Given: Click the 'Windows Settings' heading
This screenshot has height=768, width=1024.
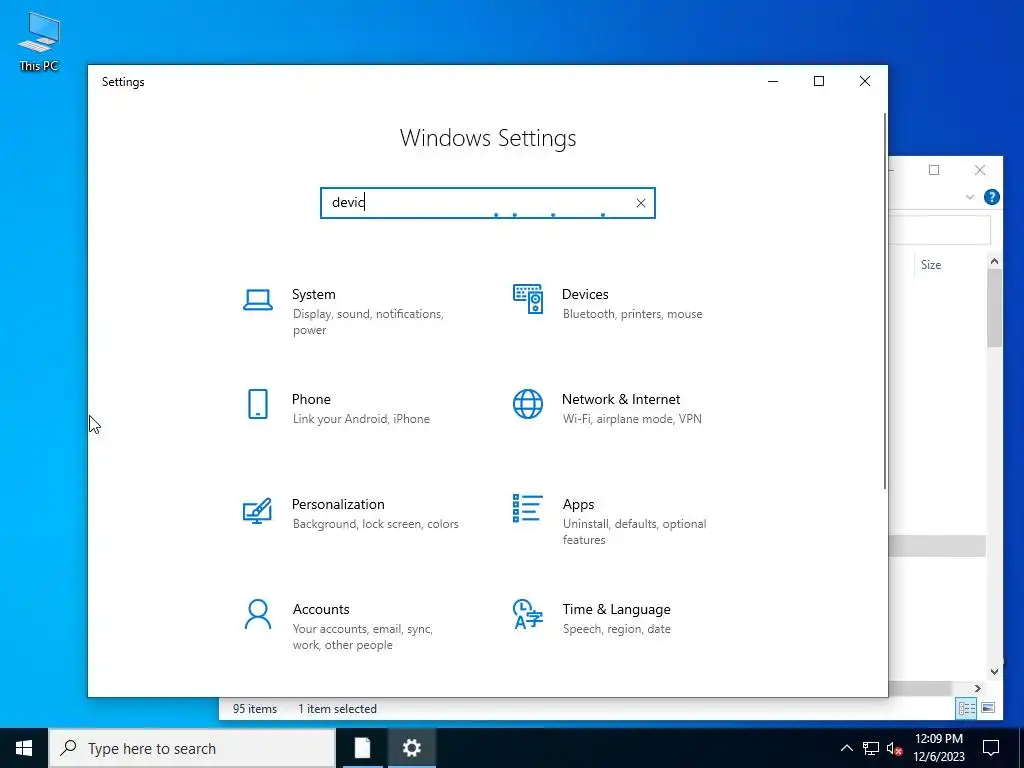Looking at the screenshot, I should tap(488, 138).
